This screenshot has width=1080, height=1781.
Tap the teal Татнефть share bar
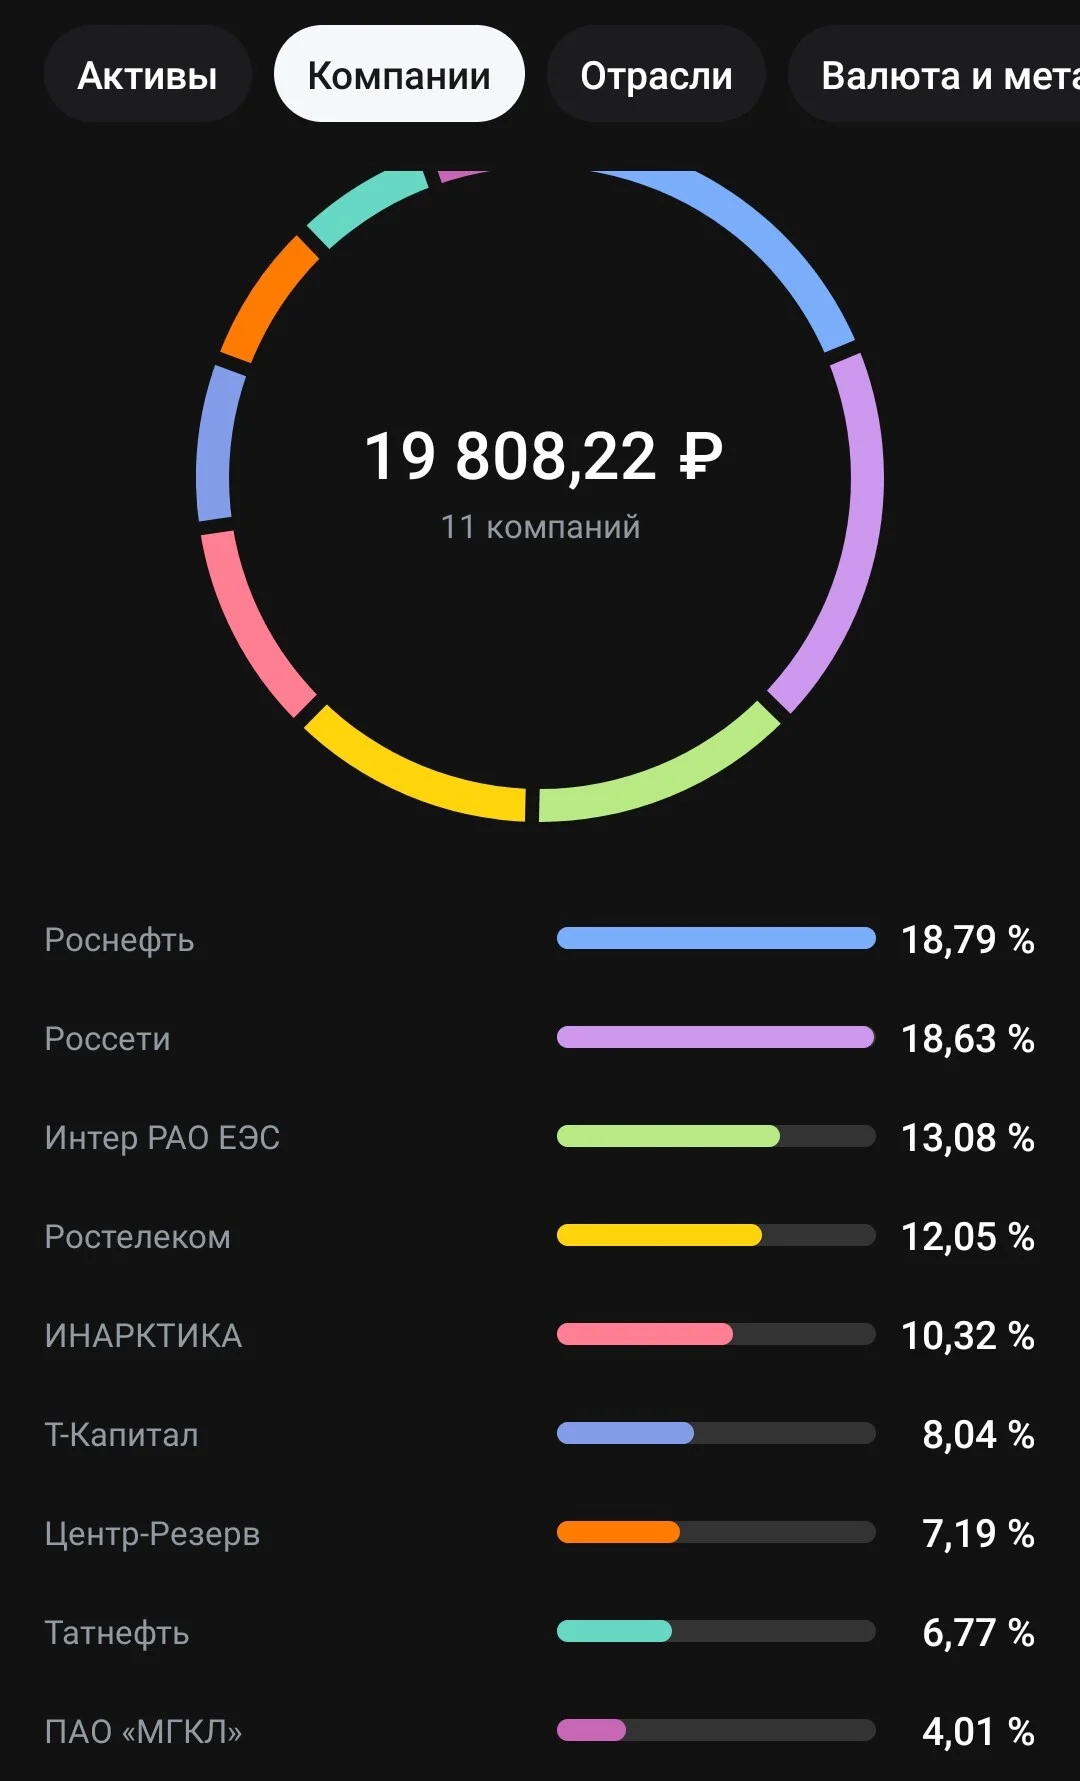716,1631
